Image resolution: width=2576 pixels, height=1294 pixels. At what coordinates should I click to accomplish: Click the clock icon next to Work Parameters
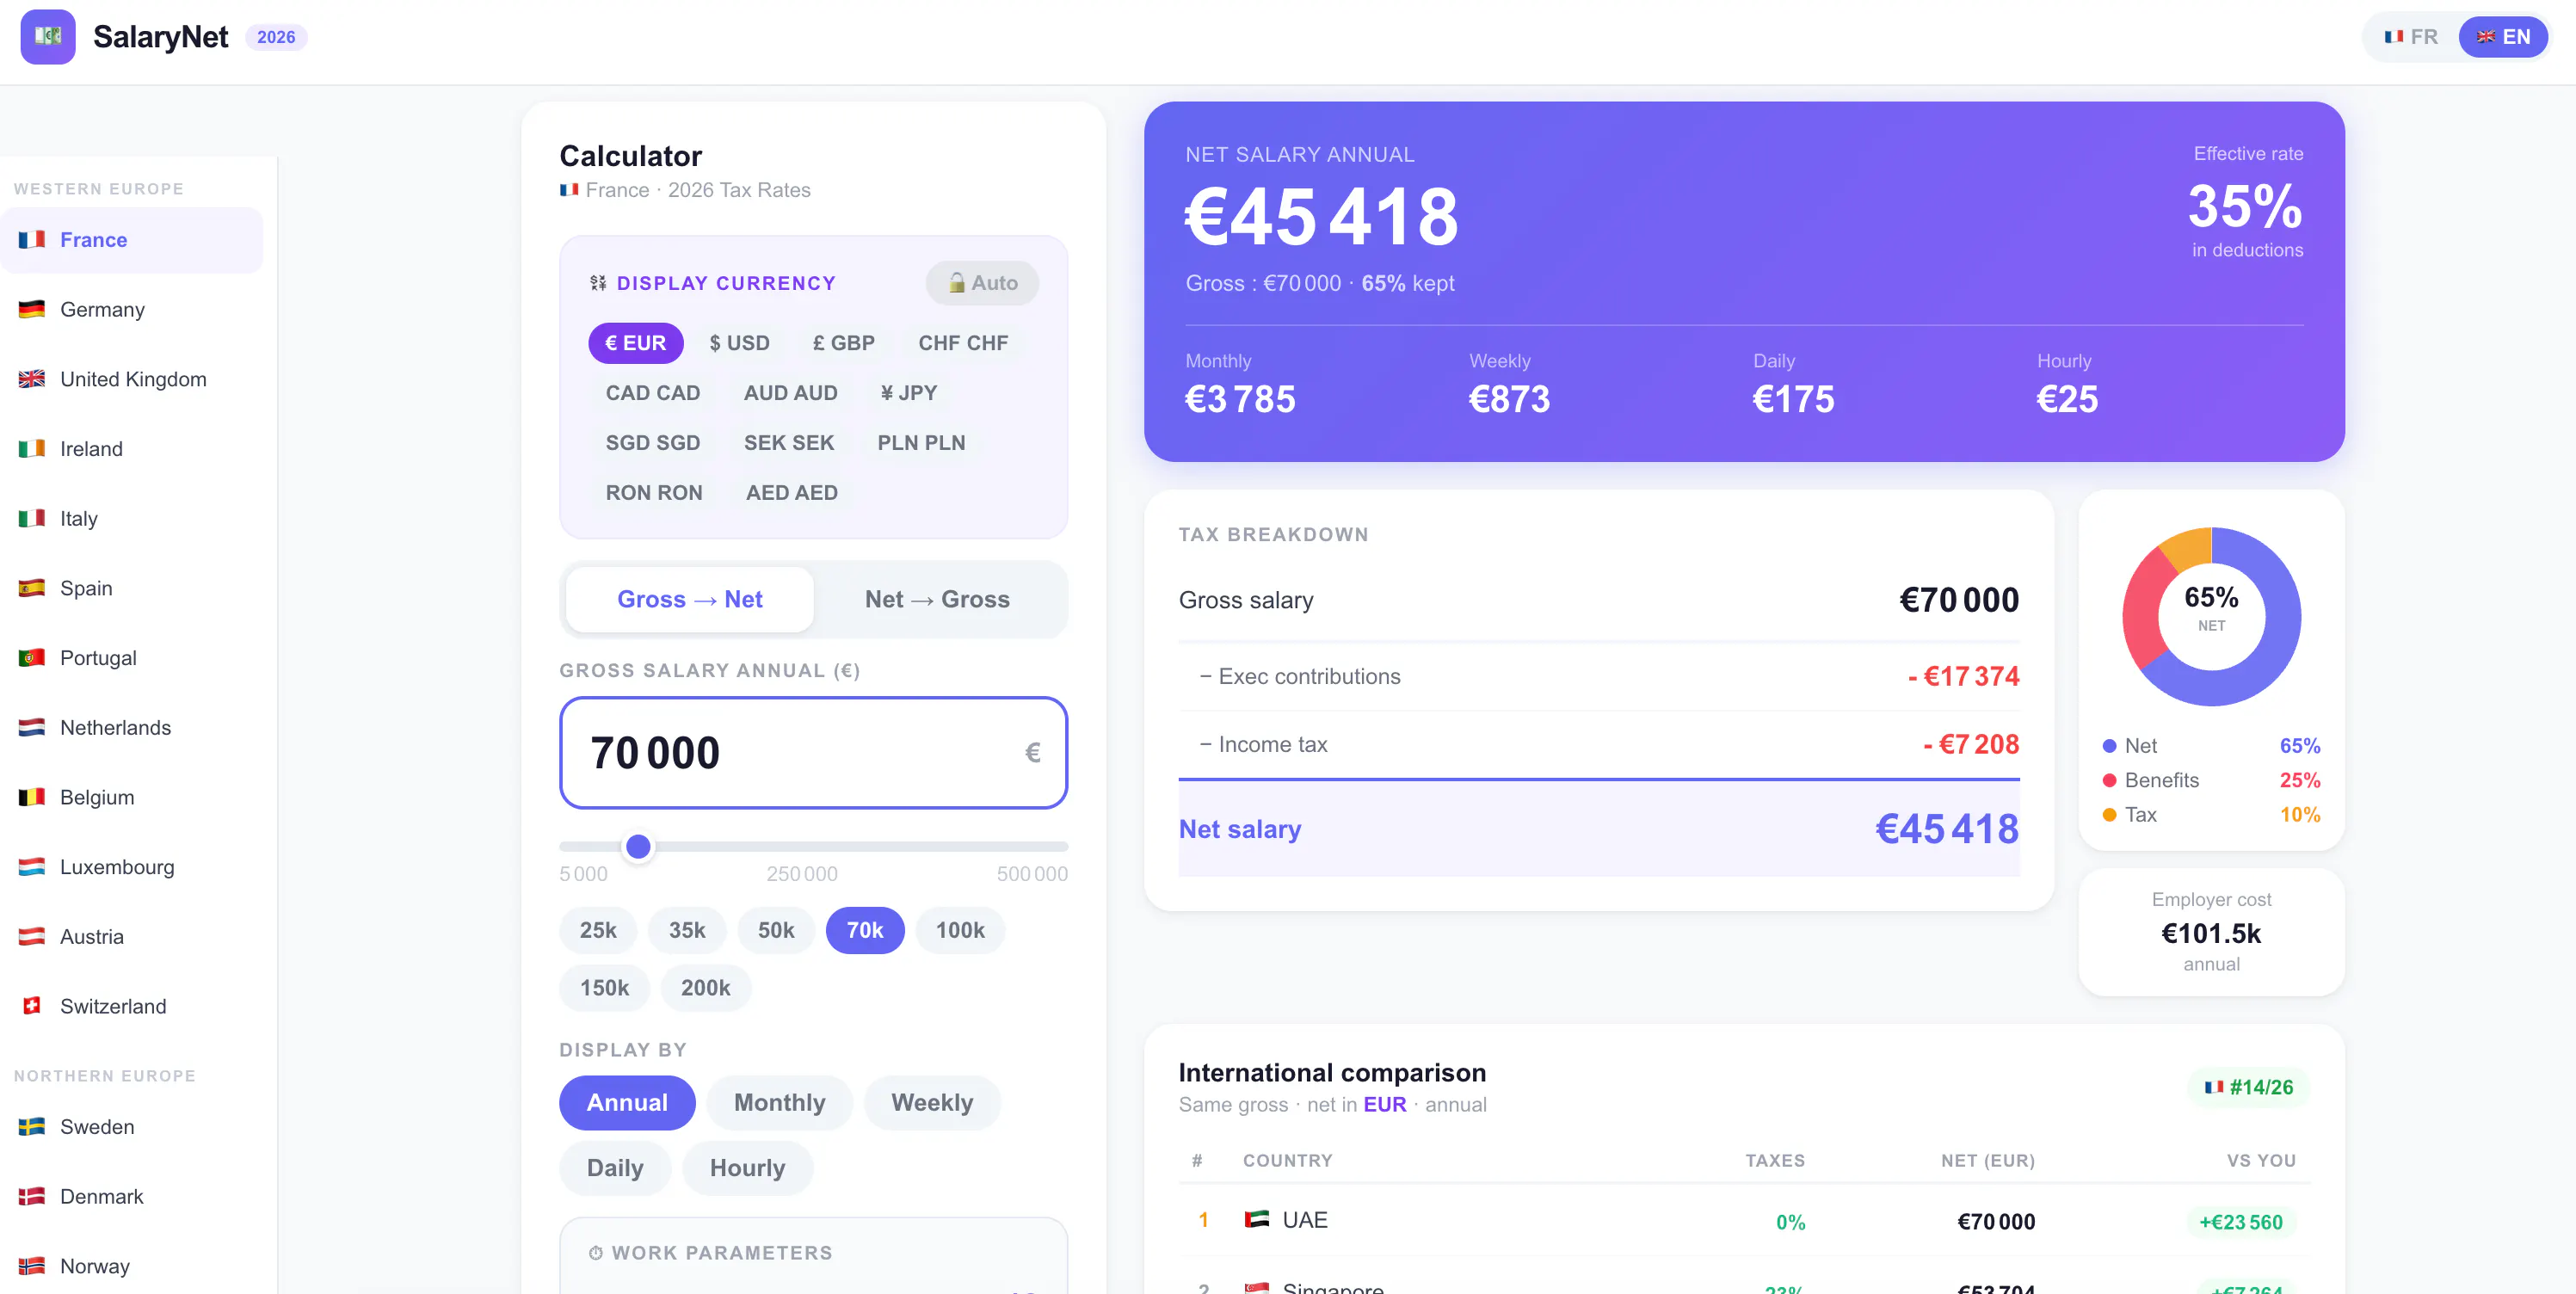coord(596,1253)
